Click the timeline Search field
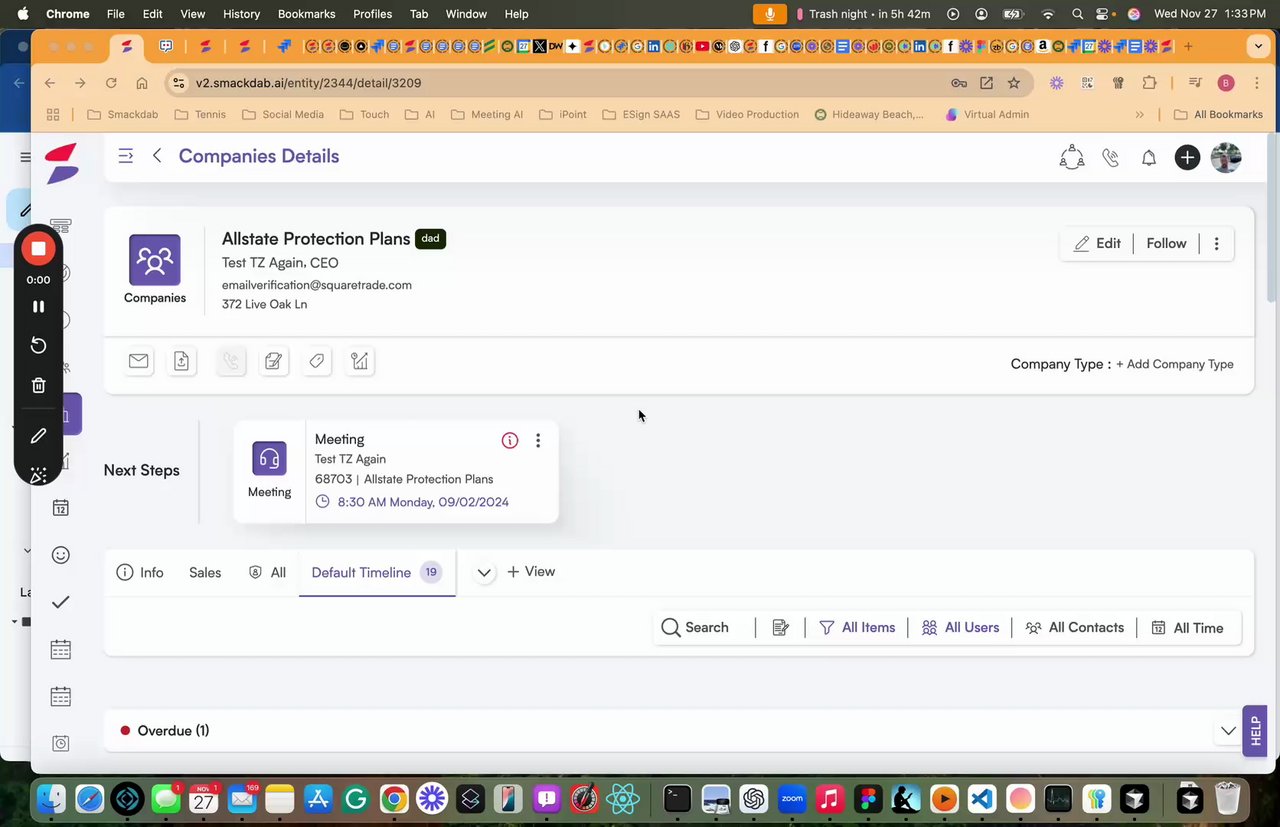1280x827 pixels. coord(697,627)
